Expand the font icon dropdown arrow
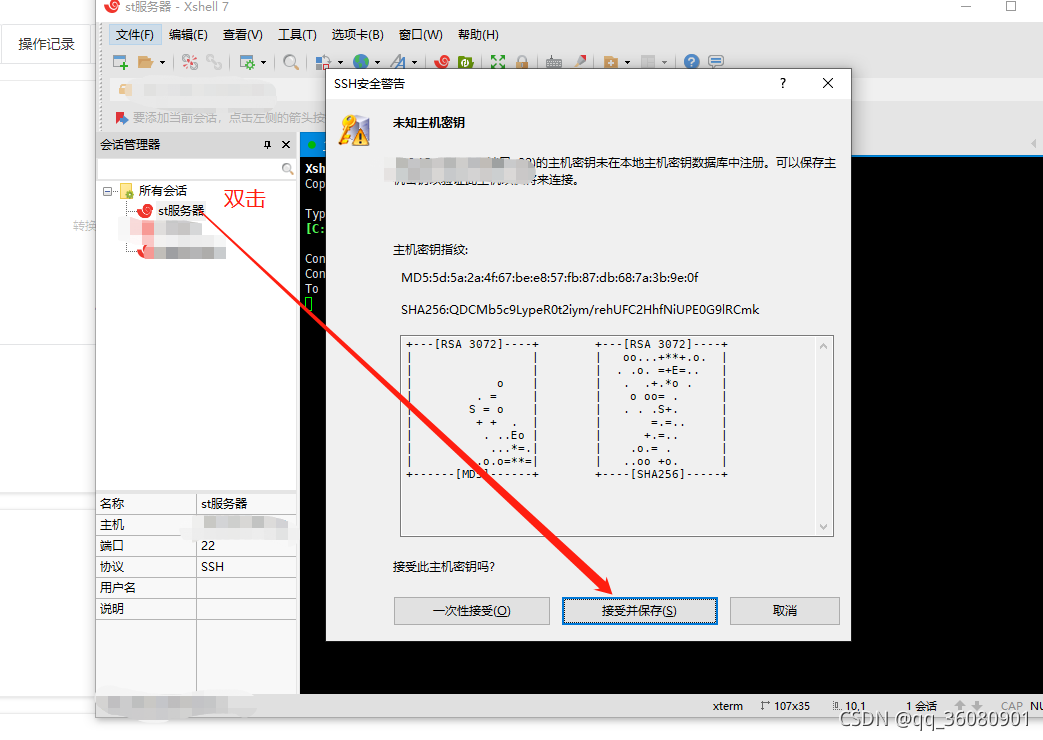The width and height of the screenshot is (1043, 740). (x=414, y=63)
